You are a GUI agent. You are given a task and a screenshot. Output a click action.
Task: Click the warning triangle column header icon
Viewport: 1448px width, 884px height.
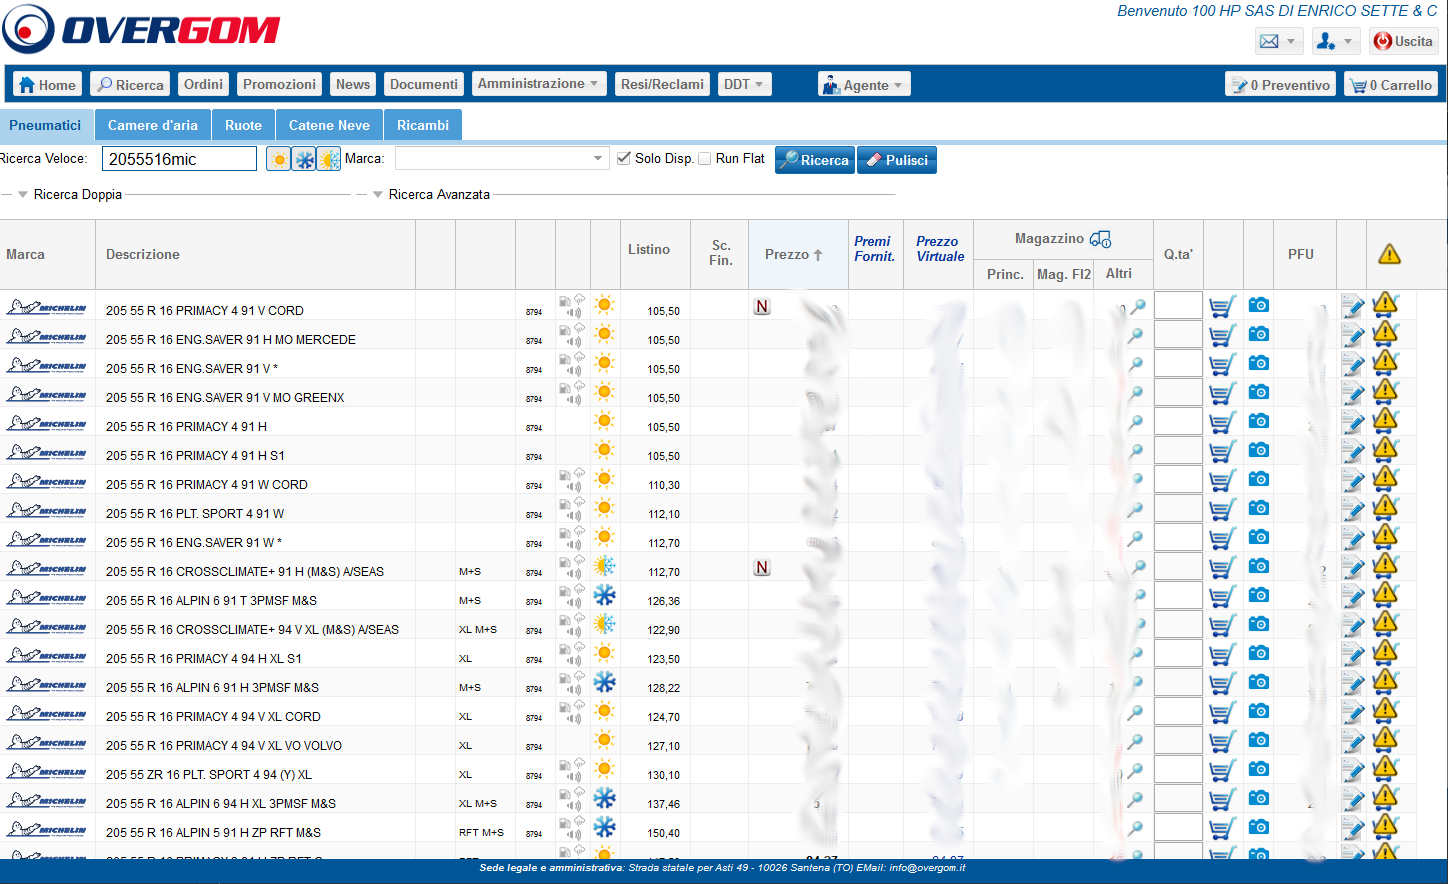tap(1389, 254)
